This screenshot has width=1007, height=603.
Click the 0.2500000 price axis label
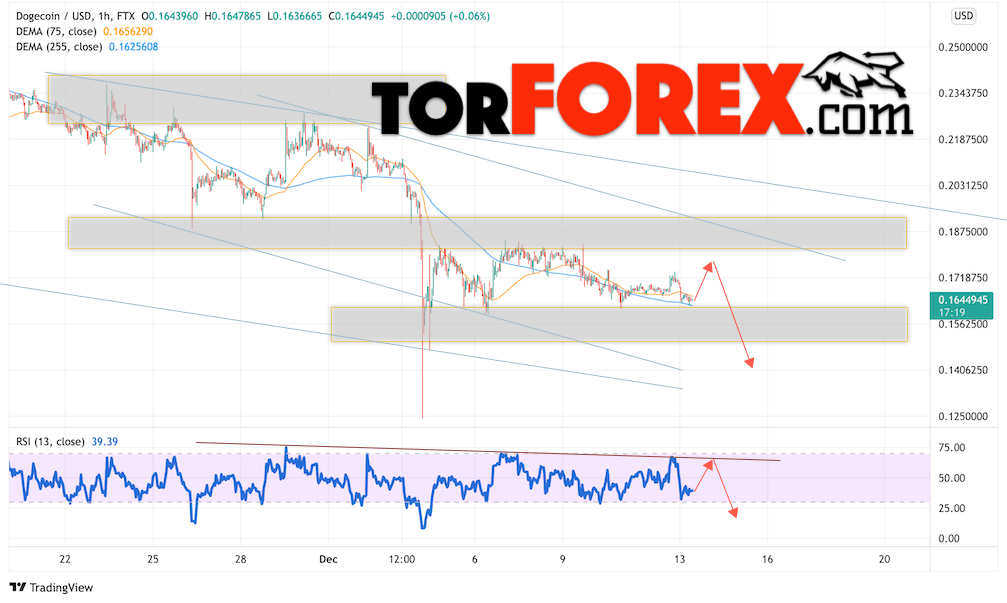963,47
